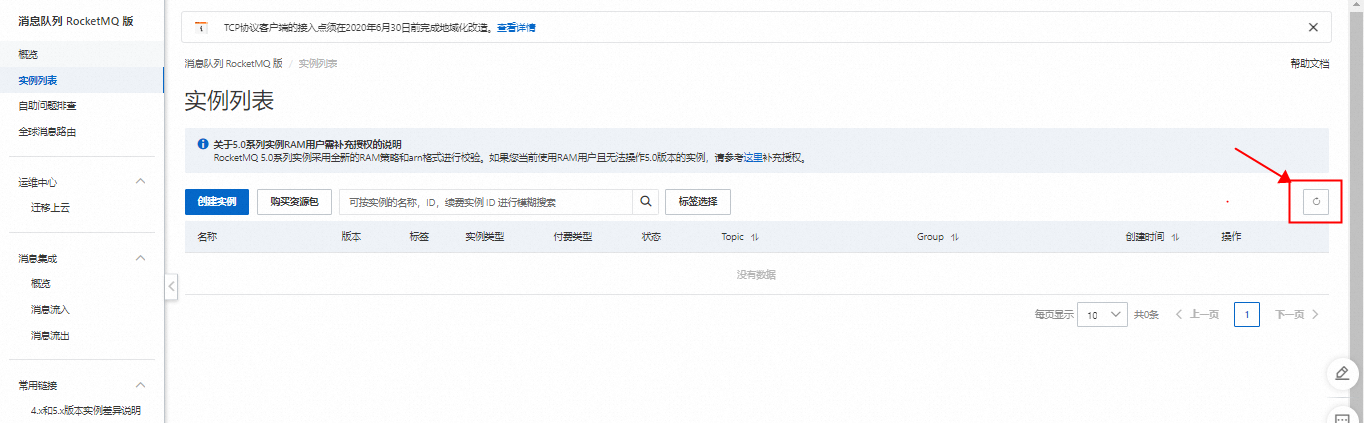1364x423 pixels.
Task: Open the feedback edit pencil icon
Action: tap(1342, 374)
